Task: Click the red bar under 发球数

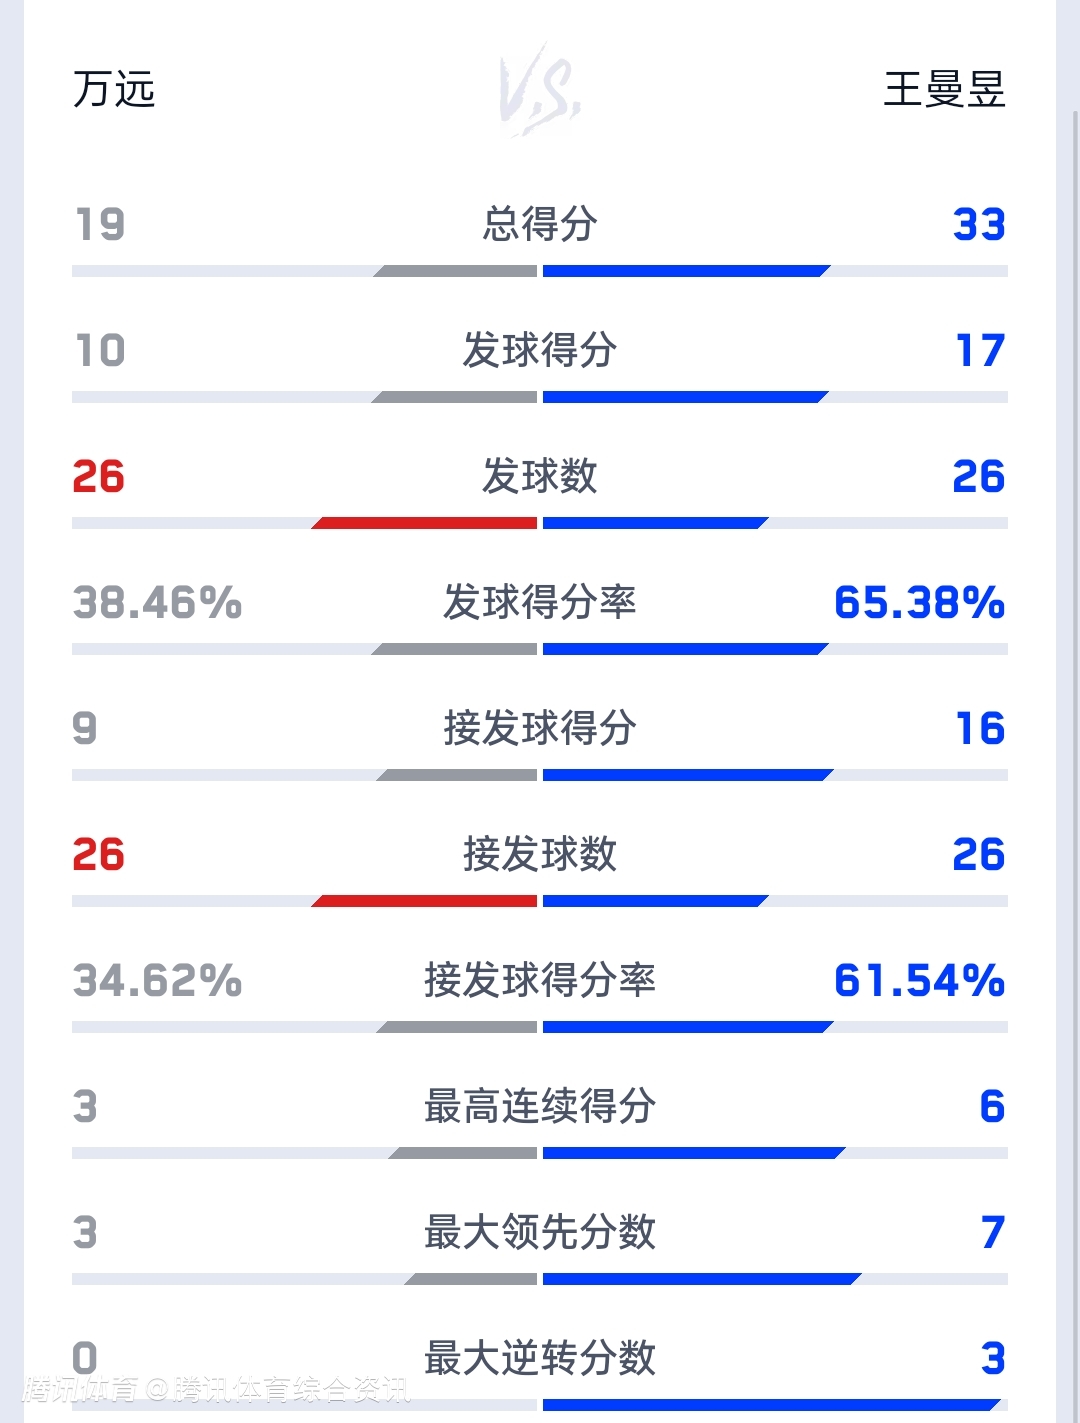Action: tap(426, 523)
